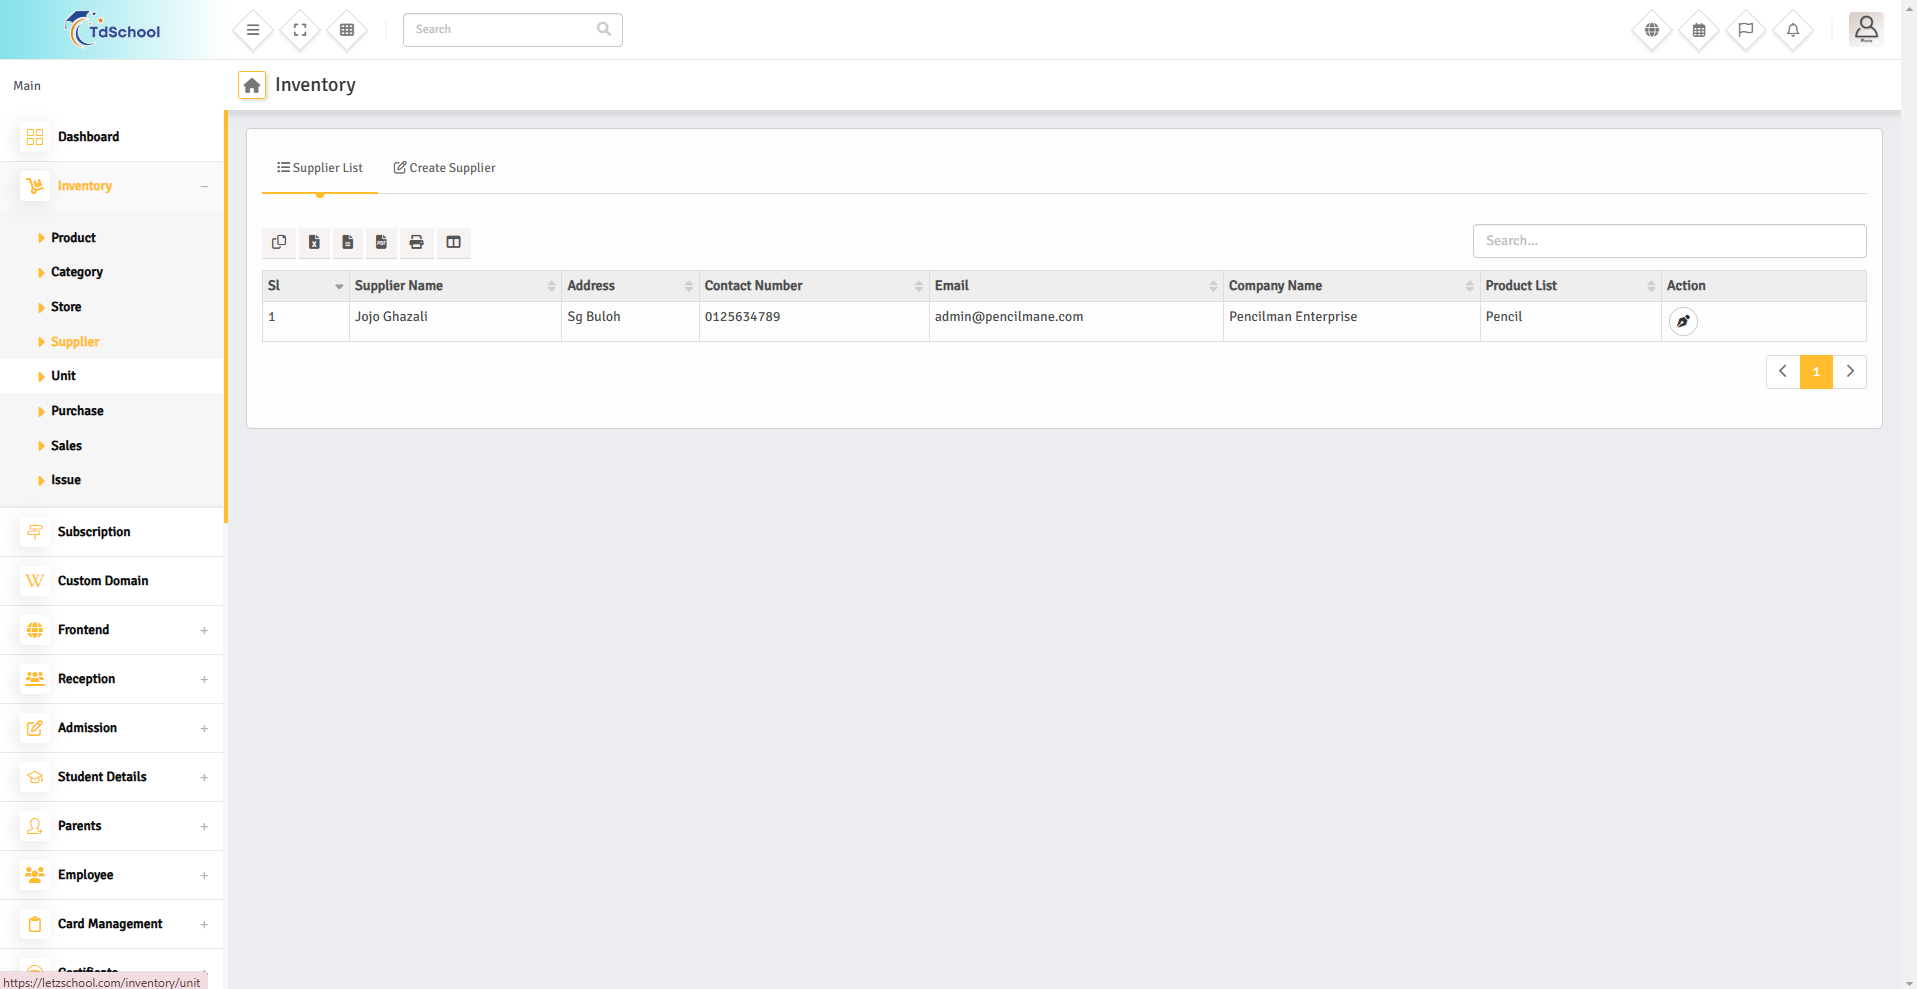
Task: Click the table Search field
Action: [x=1668, y=241]
